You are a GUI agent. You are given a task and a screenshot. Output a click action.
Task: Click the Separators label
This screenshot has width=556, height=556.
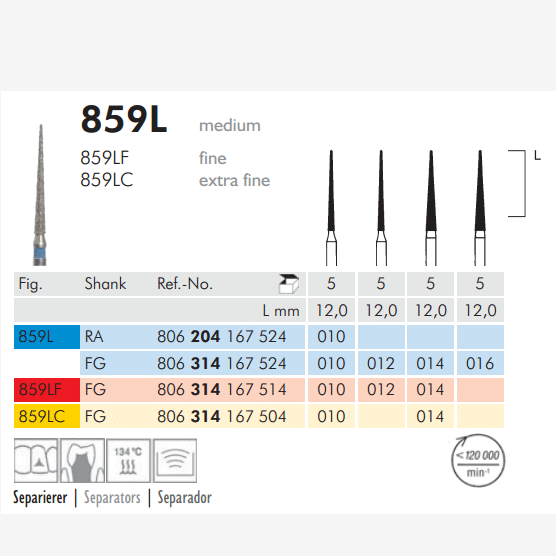[x=112, y=497]
